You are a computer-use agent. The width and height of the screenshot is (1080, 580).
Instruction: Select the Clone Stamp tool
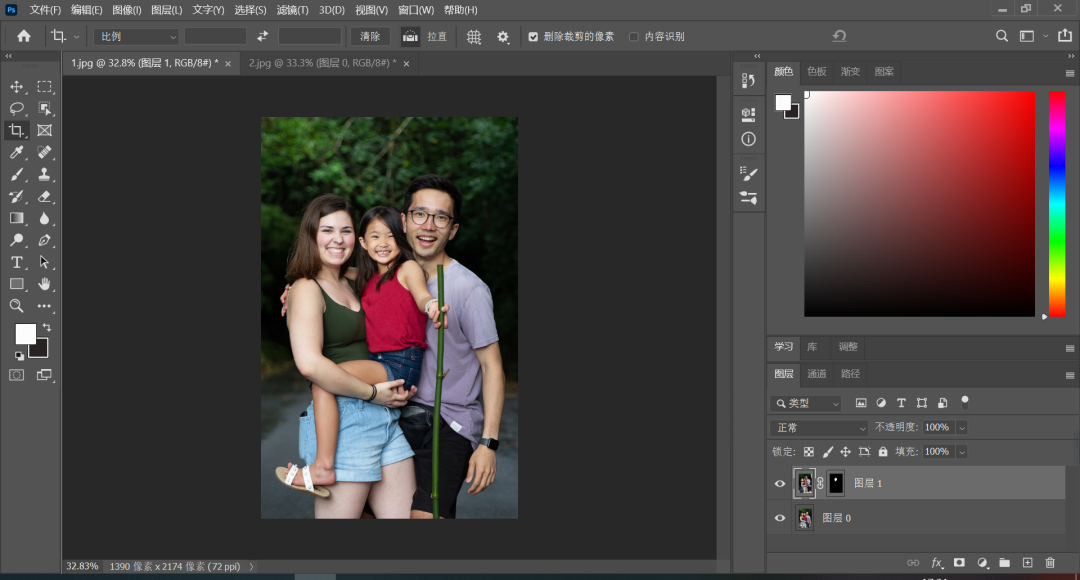tap(45, 174)
